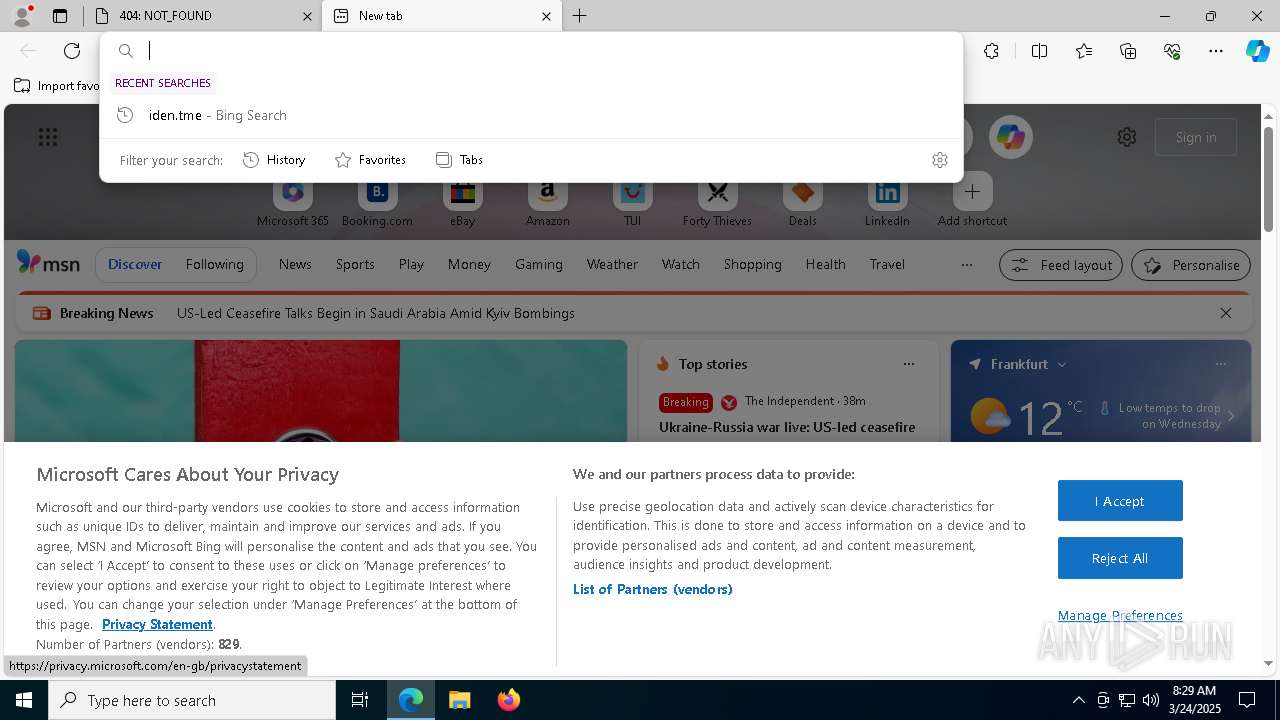The height and width of the screenshot is (720, 1280).
Task: Open weather card more options menu
Action: [1221, 364]
